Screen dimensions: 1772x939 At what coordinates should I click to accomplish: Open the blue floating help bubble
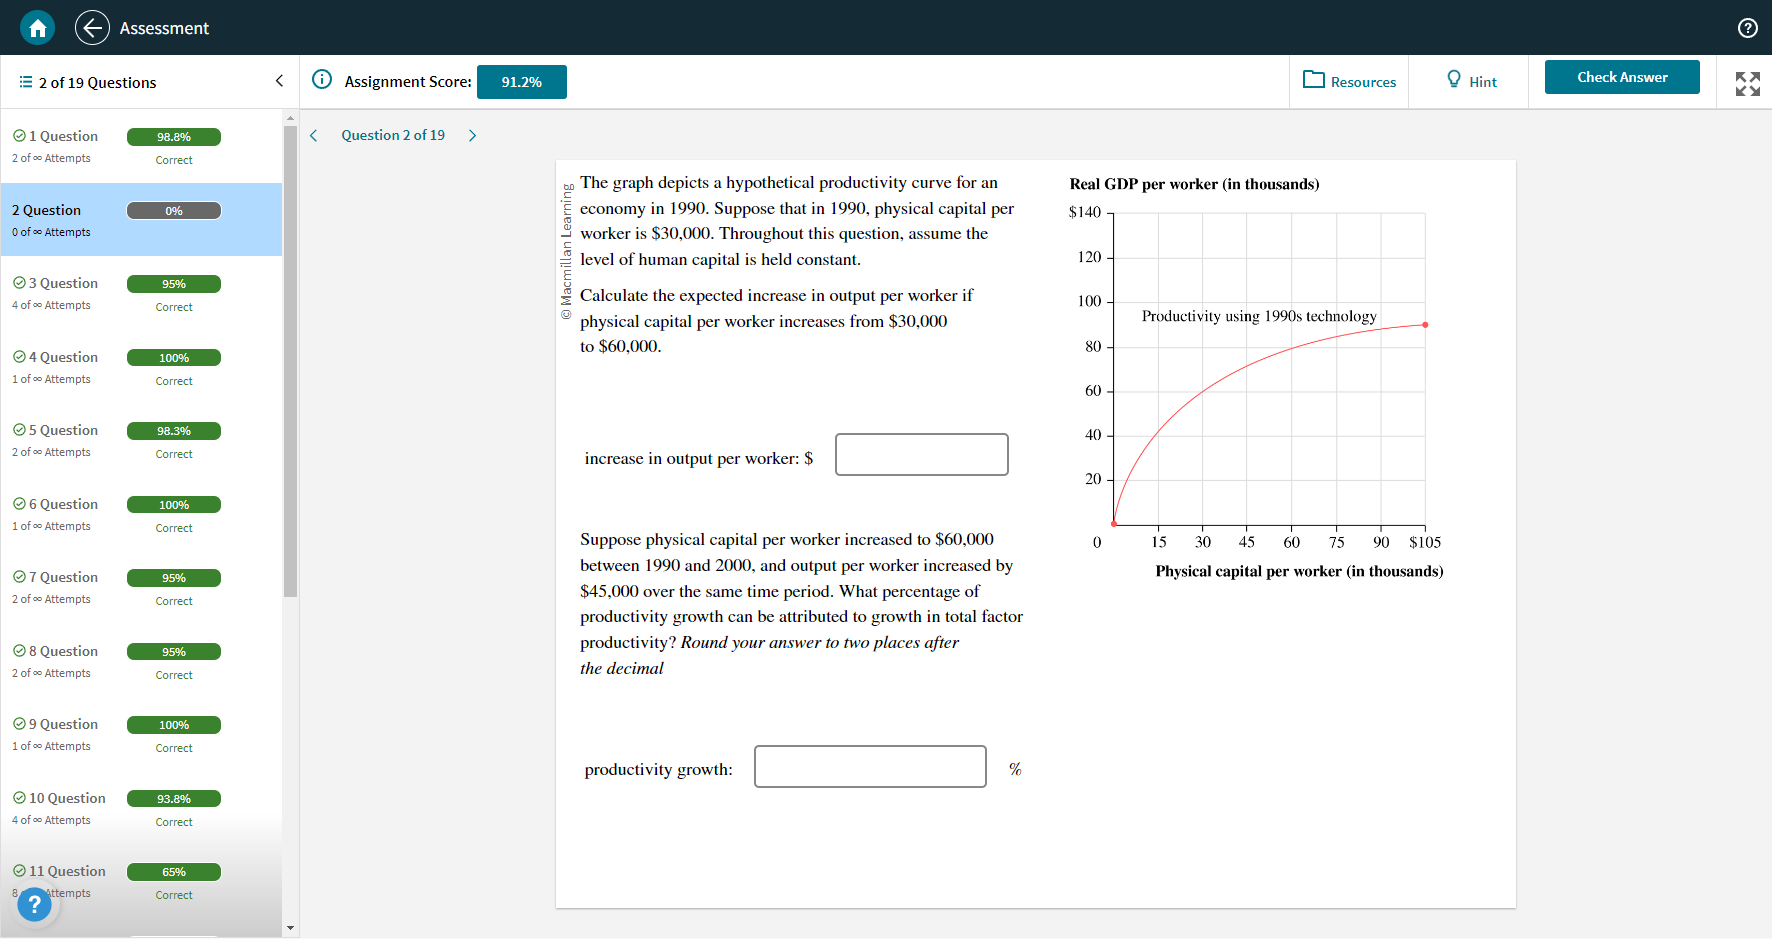click(34, 905)
